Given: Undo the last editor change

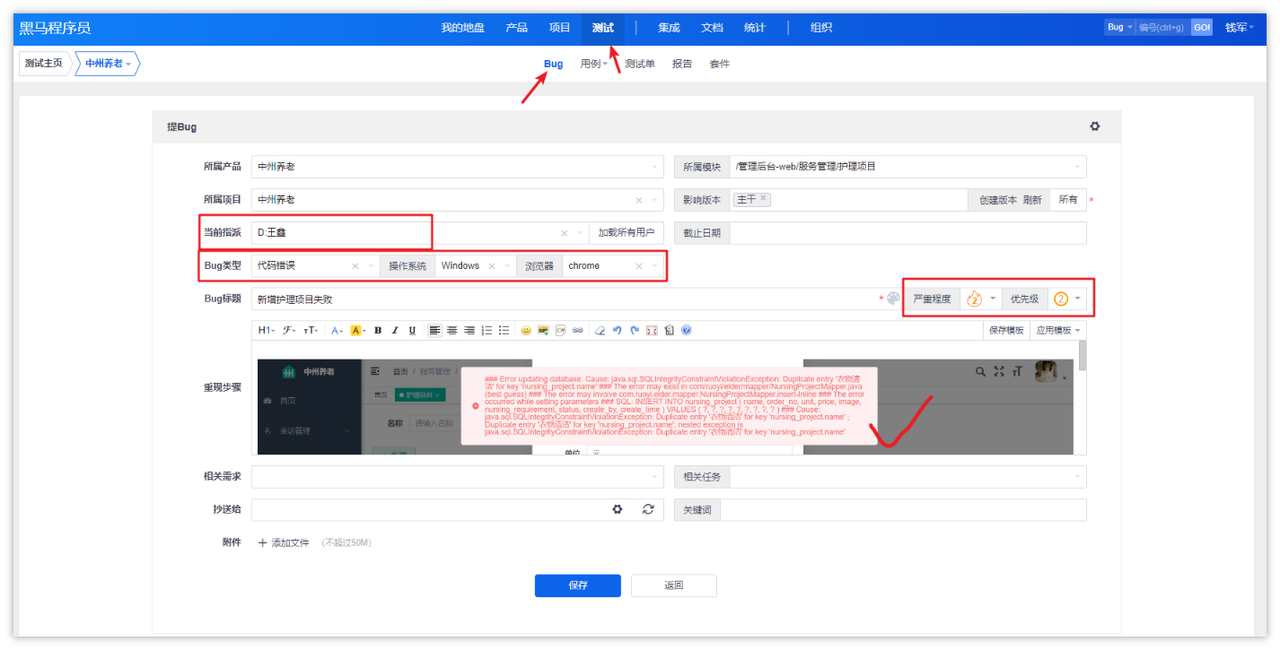Looking at the screenshot, I should click(x=617, y=330).
